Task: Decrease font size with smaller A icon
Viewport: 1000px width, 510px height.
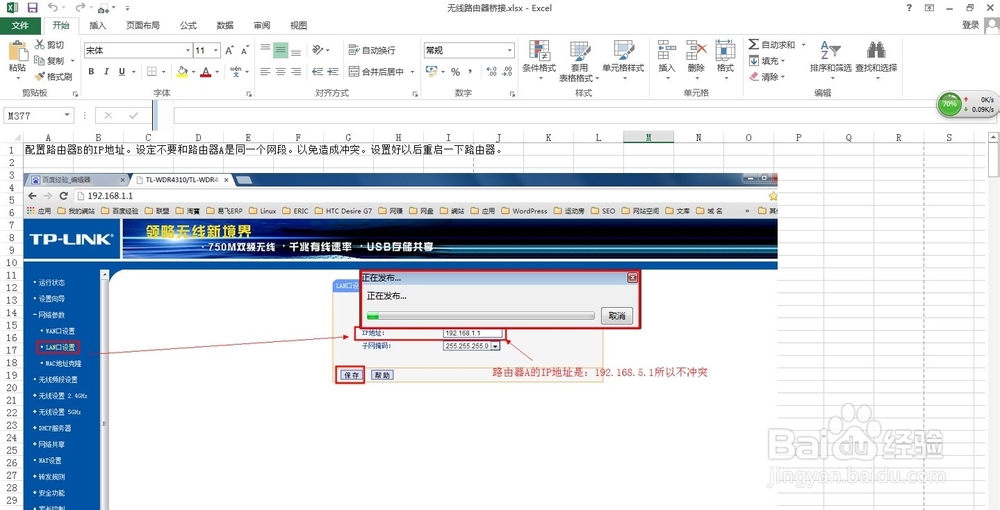Action: (x=245, y=50)
